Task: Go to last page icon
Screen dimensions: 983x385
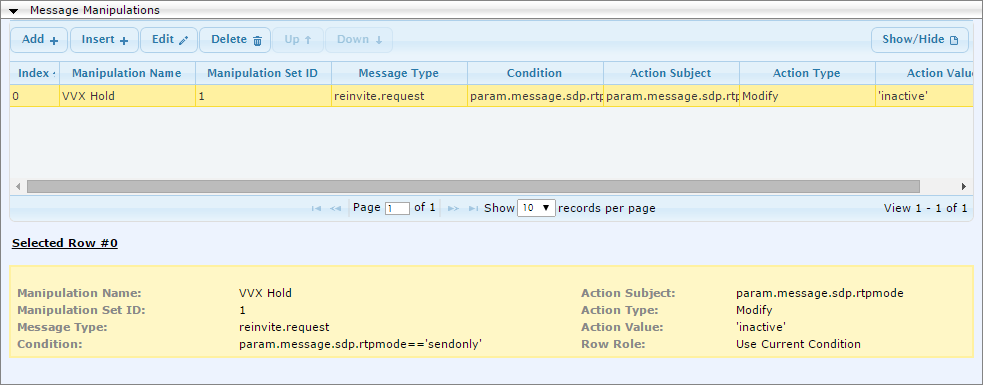Action: coord(473,208)
